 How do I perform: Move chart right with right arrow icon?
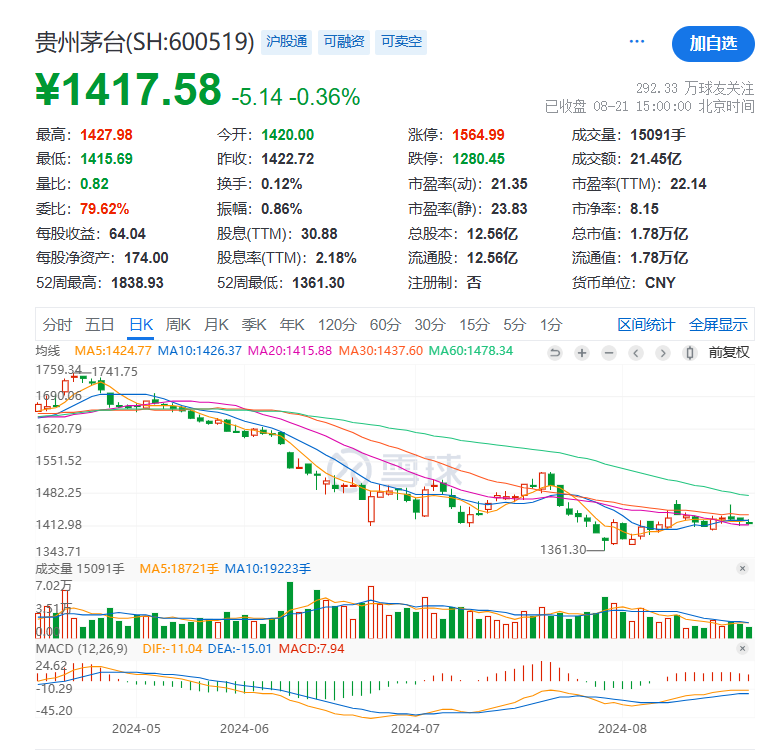coord(663,353)
